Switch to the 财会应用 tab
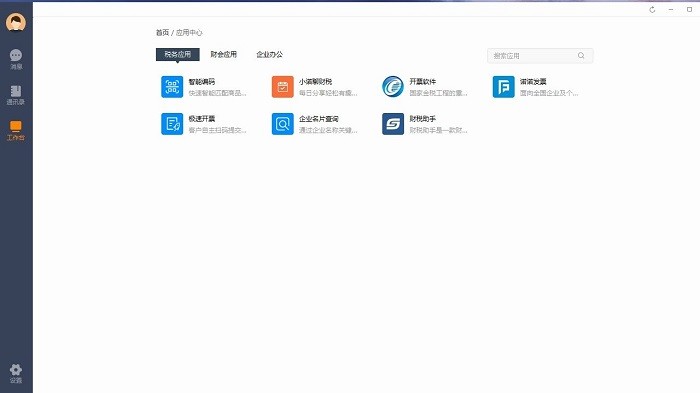Image resolution: width=700 pixels, height=393 pixels. (x=224, y=54)
